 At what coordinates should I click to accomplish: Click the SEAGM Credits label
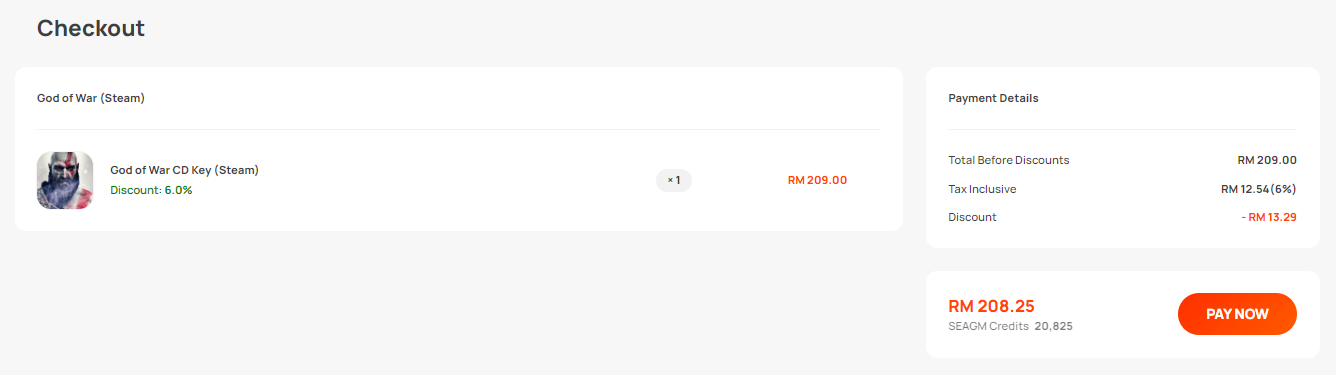tap(988, 326)
